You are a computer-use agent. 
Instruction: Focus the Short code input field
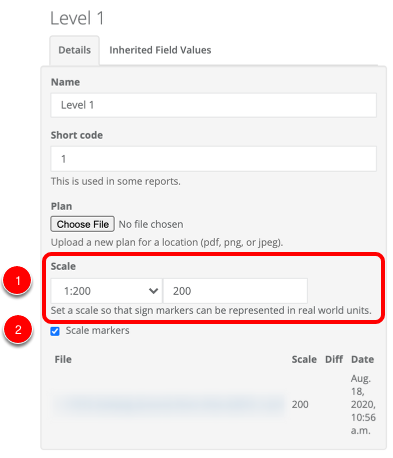pyautogui.click(x=213, y=159)
